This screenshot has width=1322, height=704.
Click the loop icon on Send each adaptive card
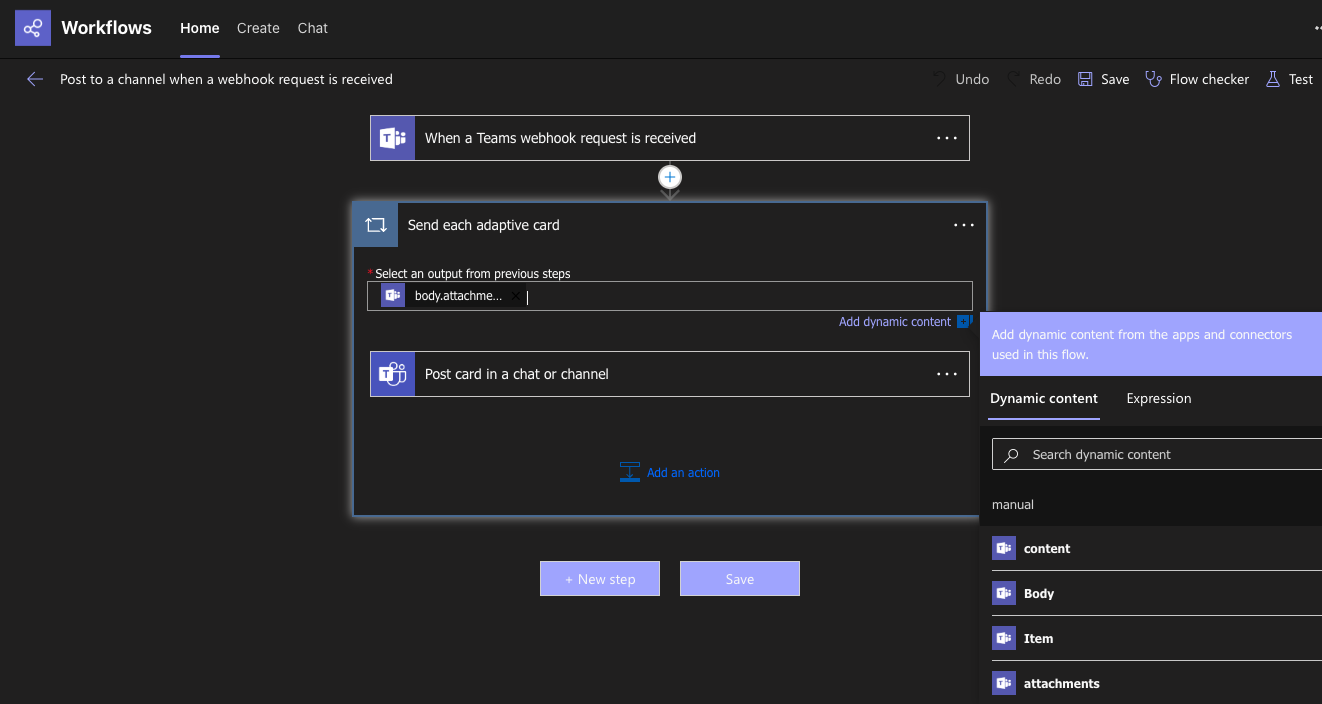(x=376, y=225)
